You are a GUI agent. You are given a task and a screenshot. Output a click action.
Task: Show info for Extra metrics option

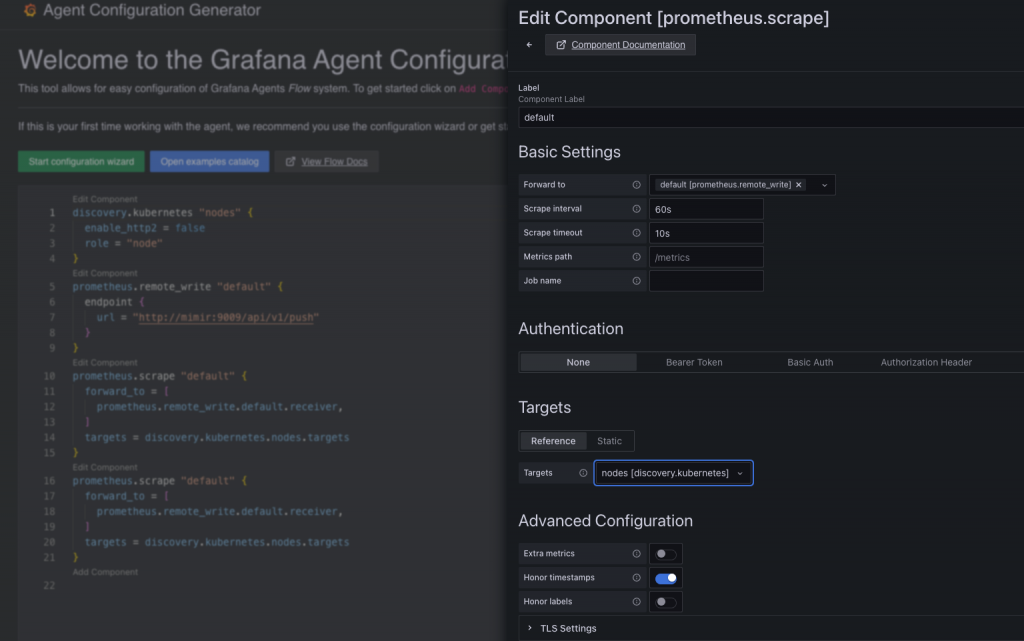pyautogui.click(x=636, y=554)
